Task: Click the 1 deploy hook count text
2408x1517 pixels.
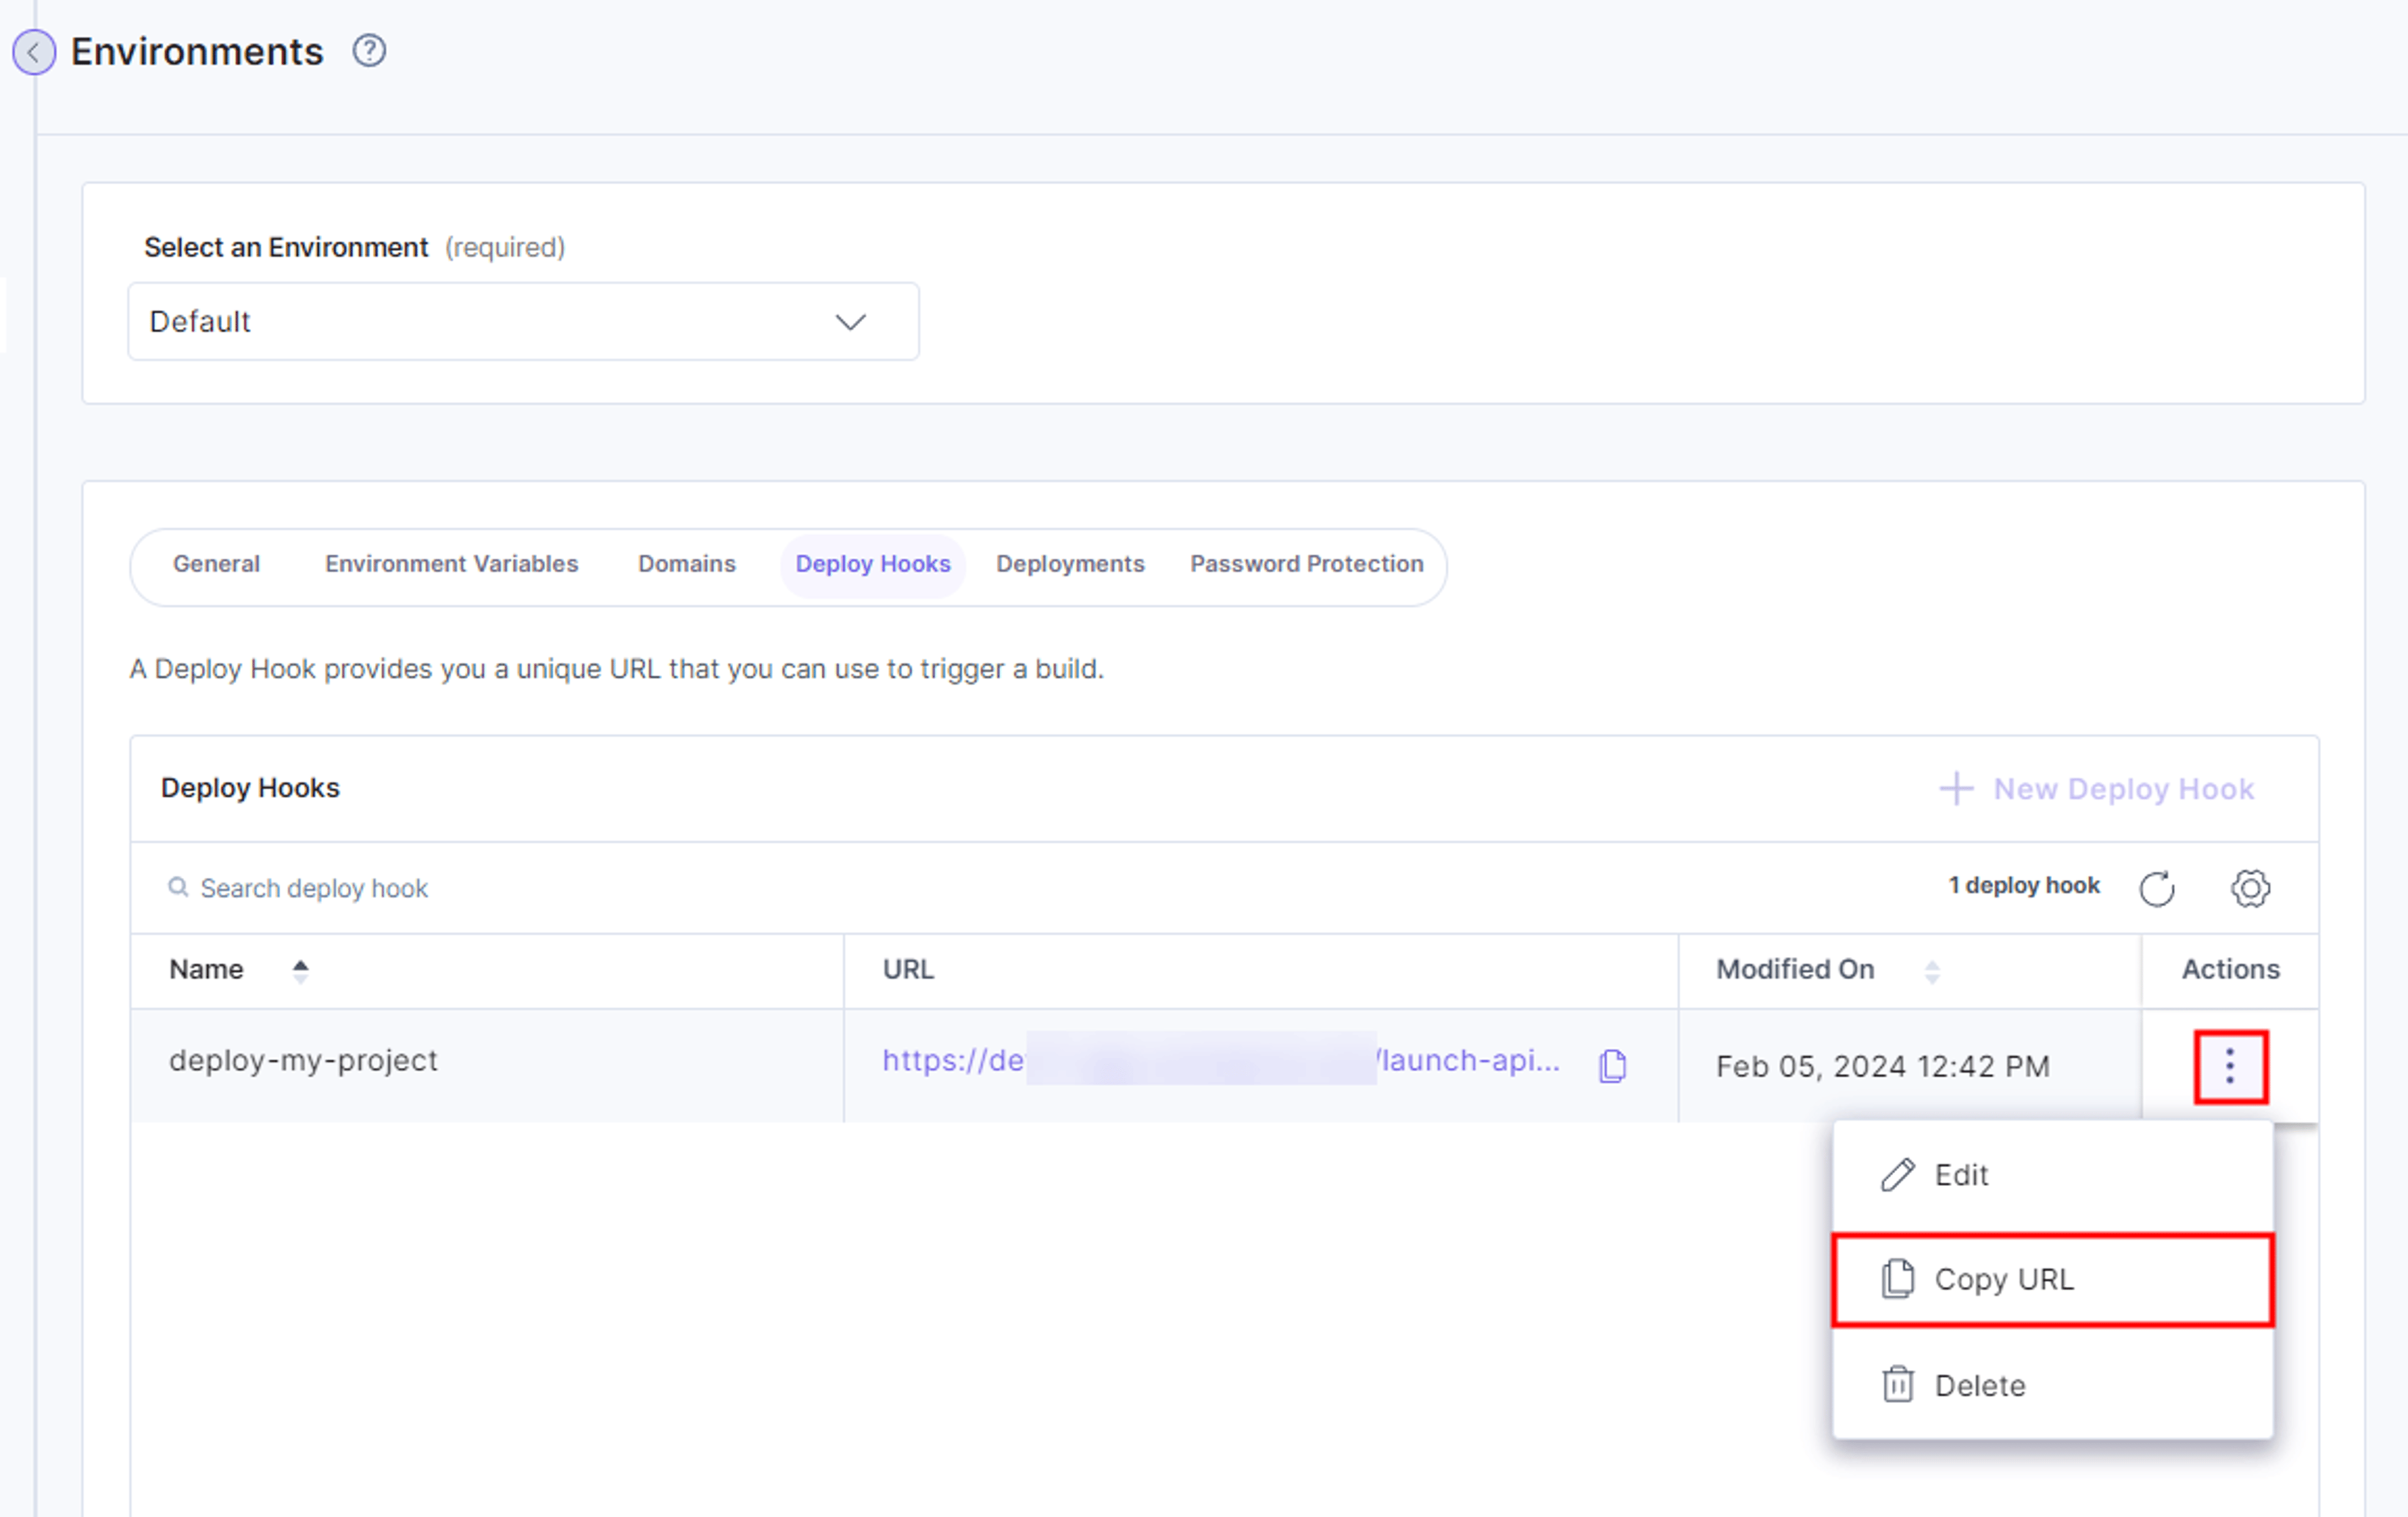Action: [2024, 886]
